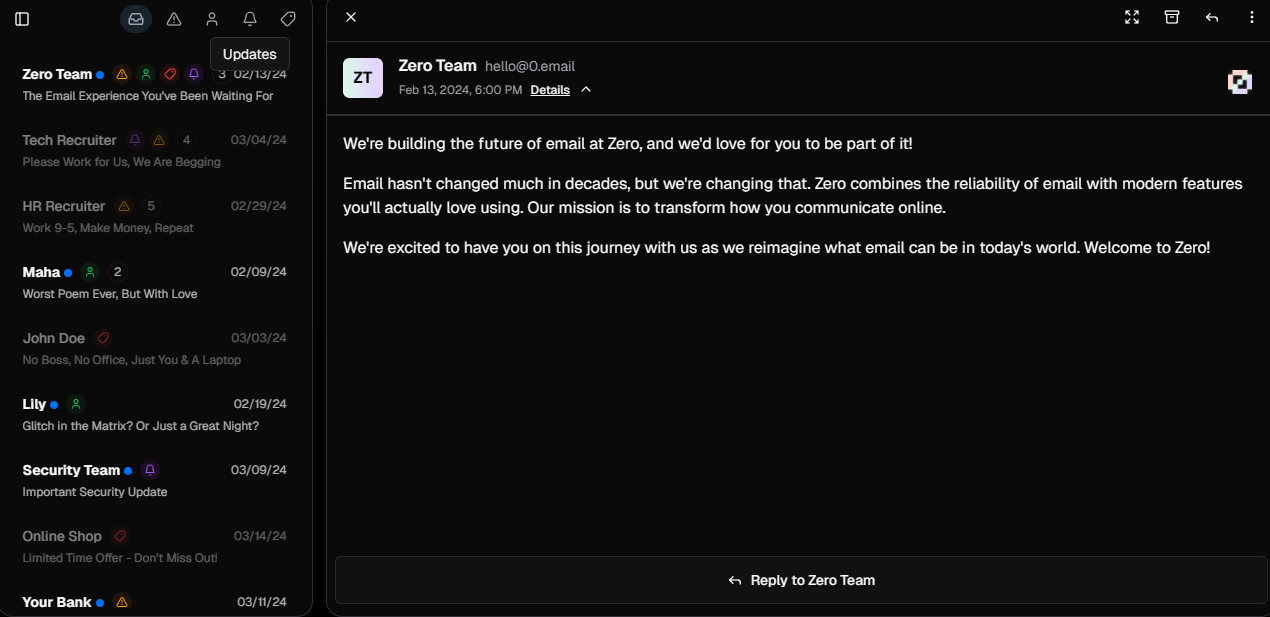
Task: Click the reply arrow in top toolbar
Action: 1212,17
